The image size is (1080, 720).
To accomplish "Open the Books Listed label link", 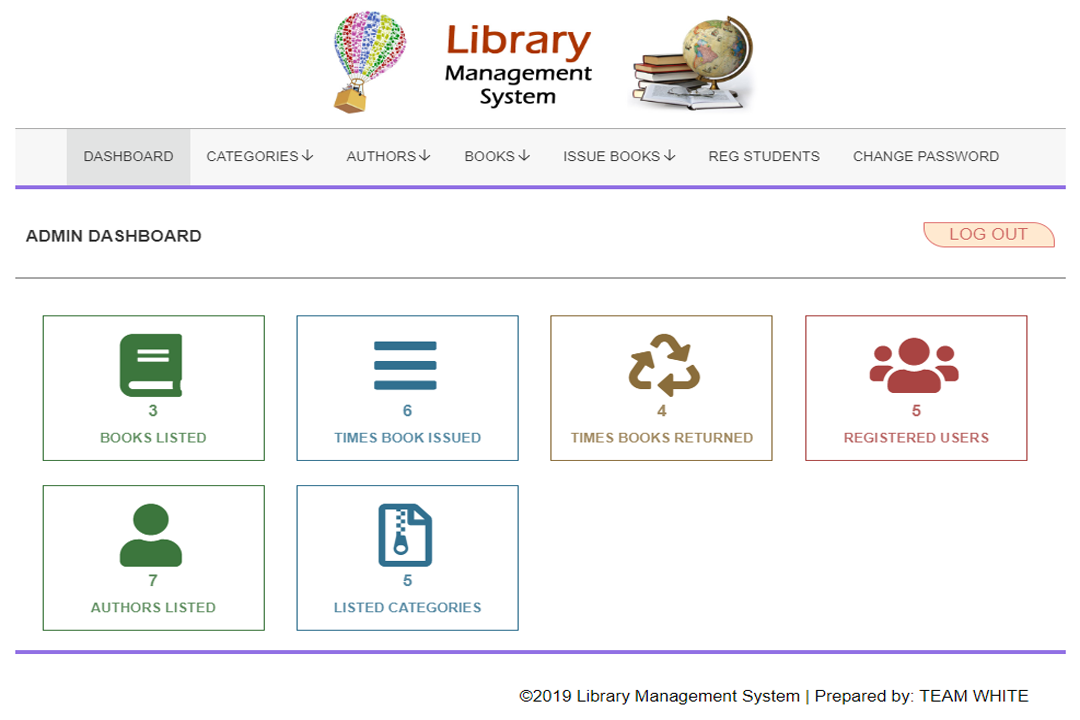I will click(x=153, y=438).
